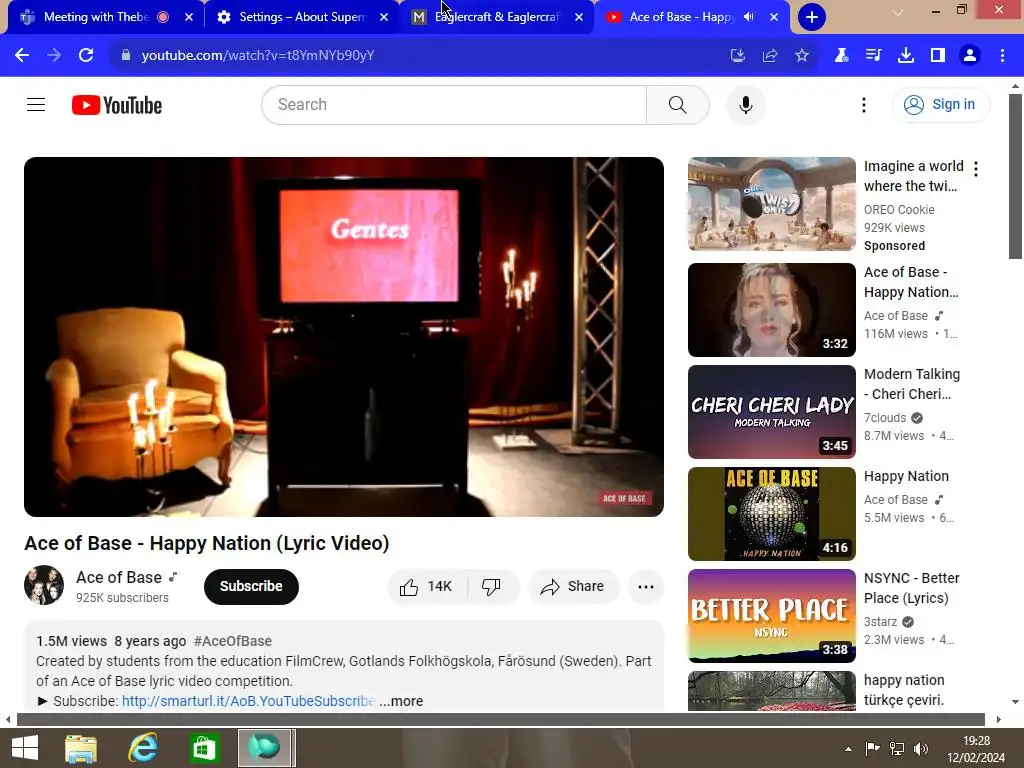Like the video with thumbs up
The width and height of the screenshot is (1024, 768).
tap(427, 586)
